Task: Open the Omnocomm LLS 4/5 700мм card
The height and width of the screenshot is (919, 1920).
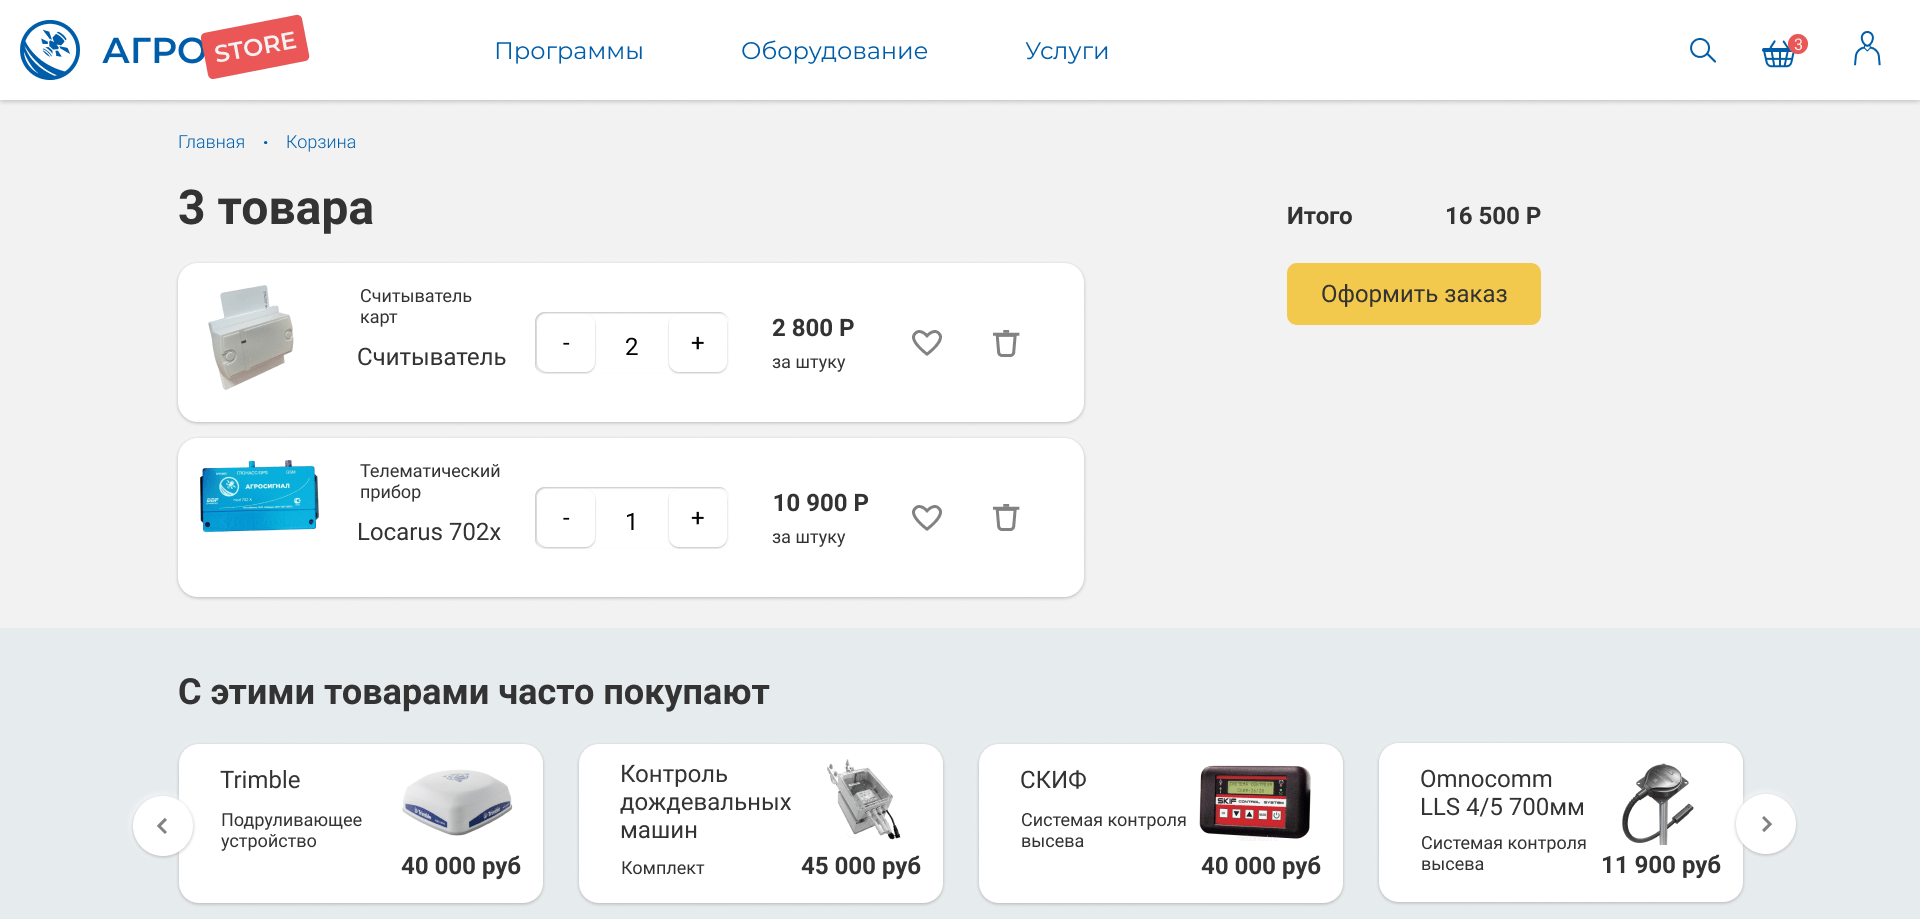Action: (1561, 823)
